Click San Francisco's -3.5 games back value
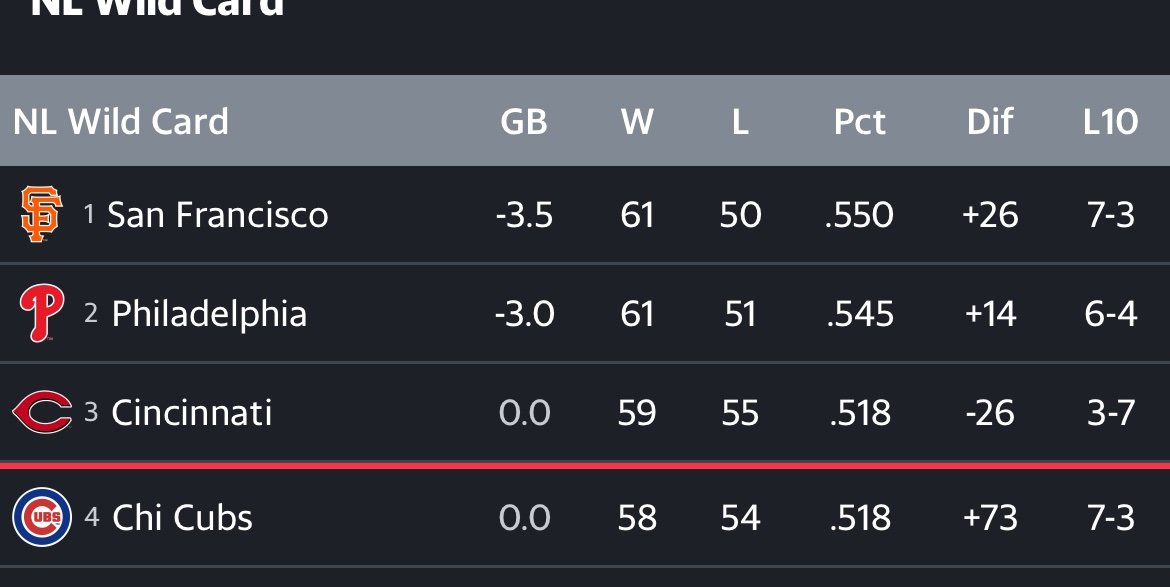Viewport: 1170px width, 587px height. (x=524, y=215)
